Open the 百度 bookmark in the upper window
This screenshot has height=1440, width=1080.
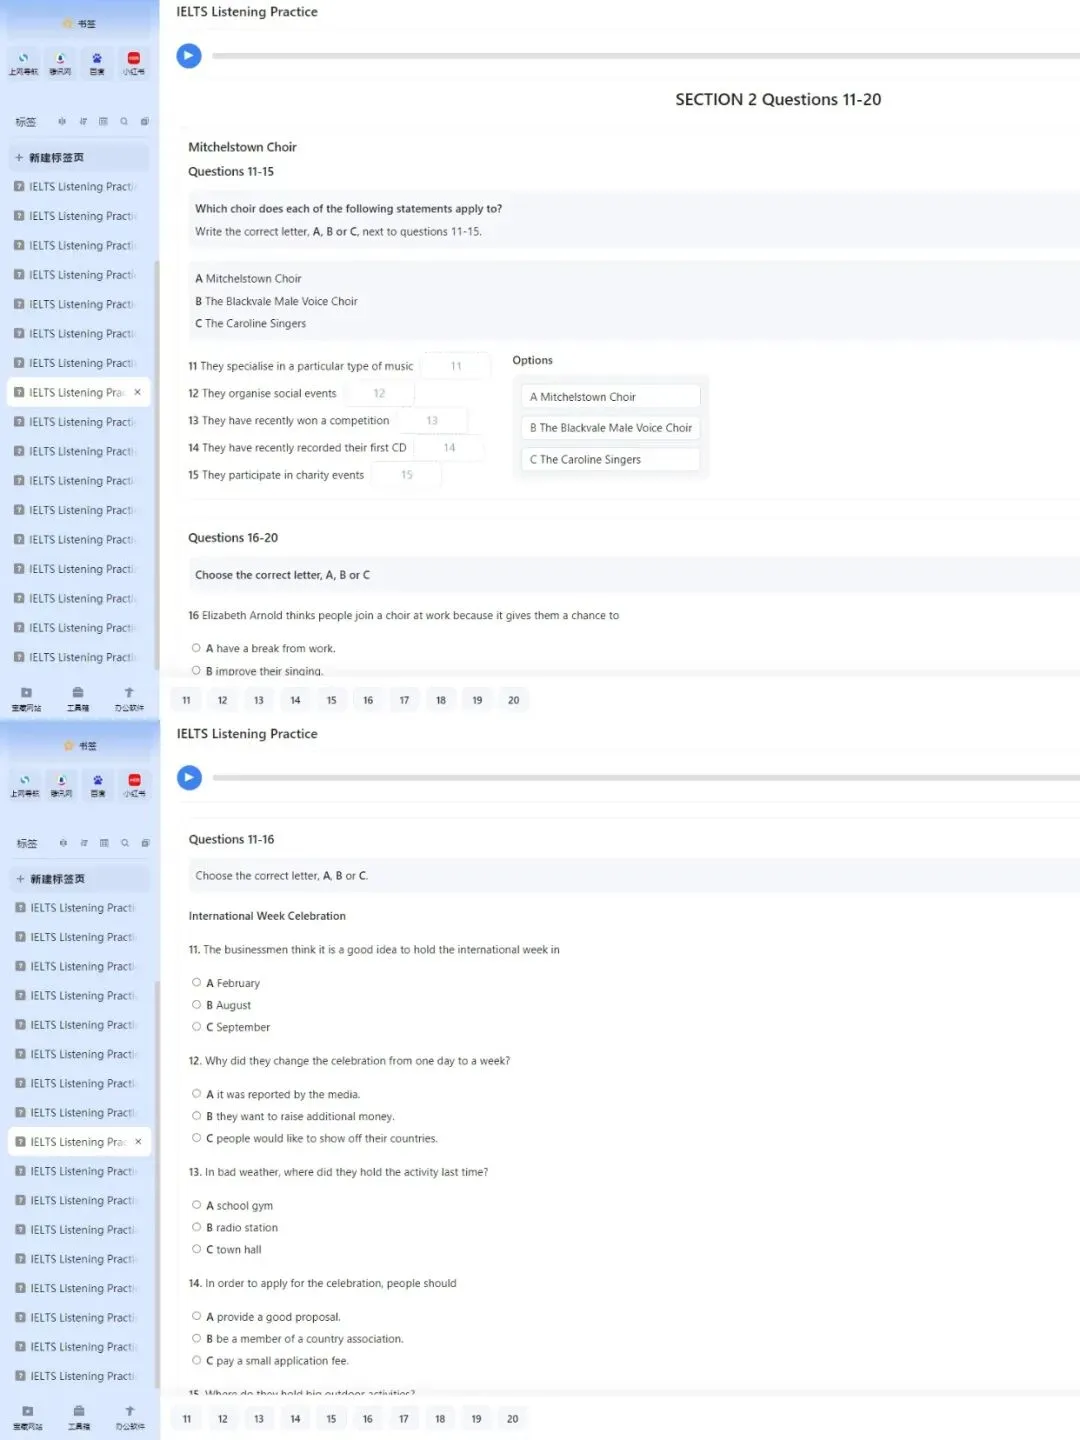pos(97,63)
